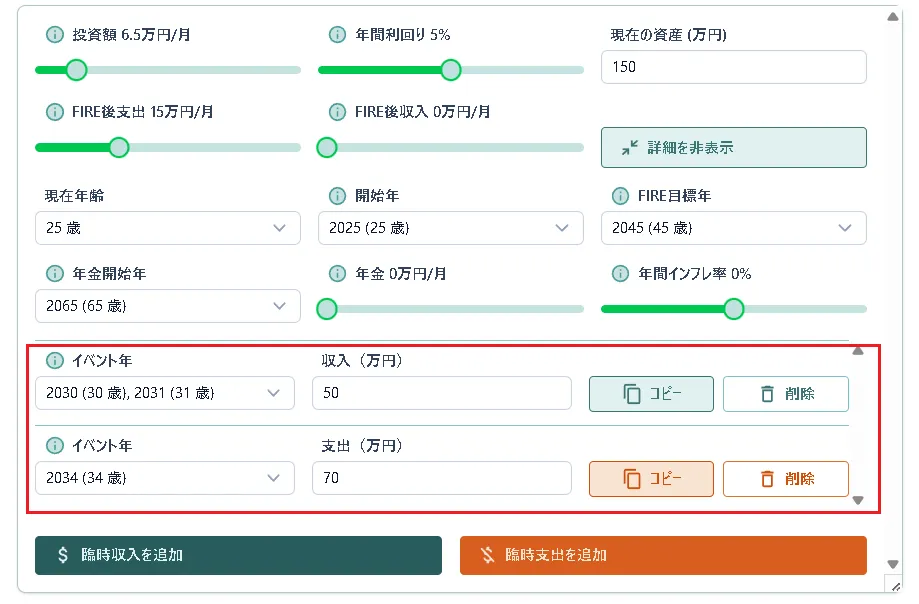Click 臨時収入を追加 button
The width and height of the screenshot is (919, 604).
239,555
